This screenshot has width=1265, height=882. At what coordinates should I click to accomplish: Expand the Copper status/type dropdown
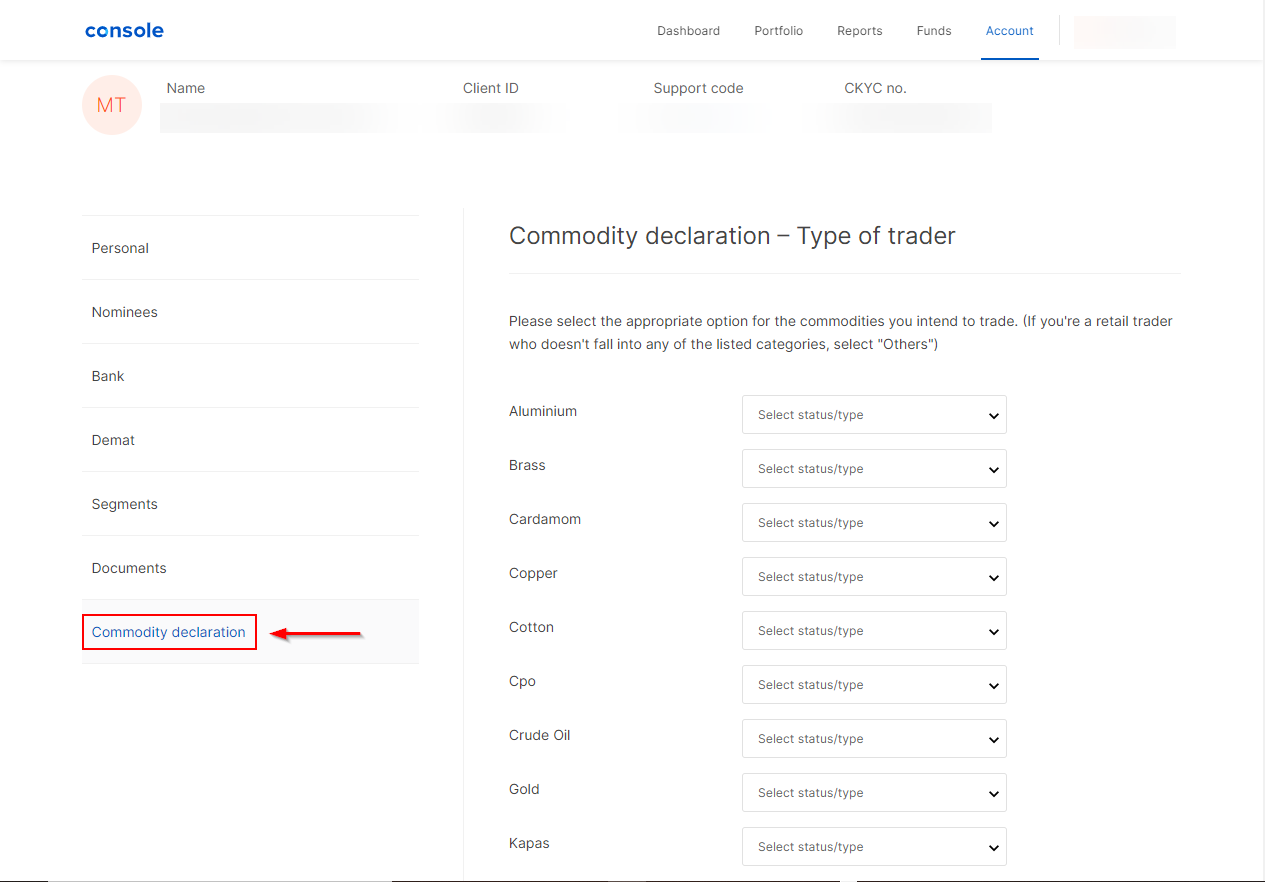(x=874, y=577)
